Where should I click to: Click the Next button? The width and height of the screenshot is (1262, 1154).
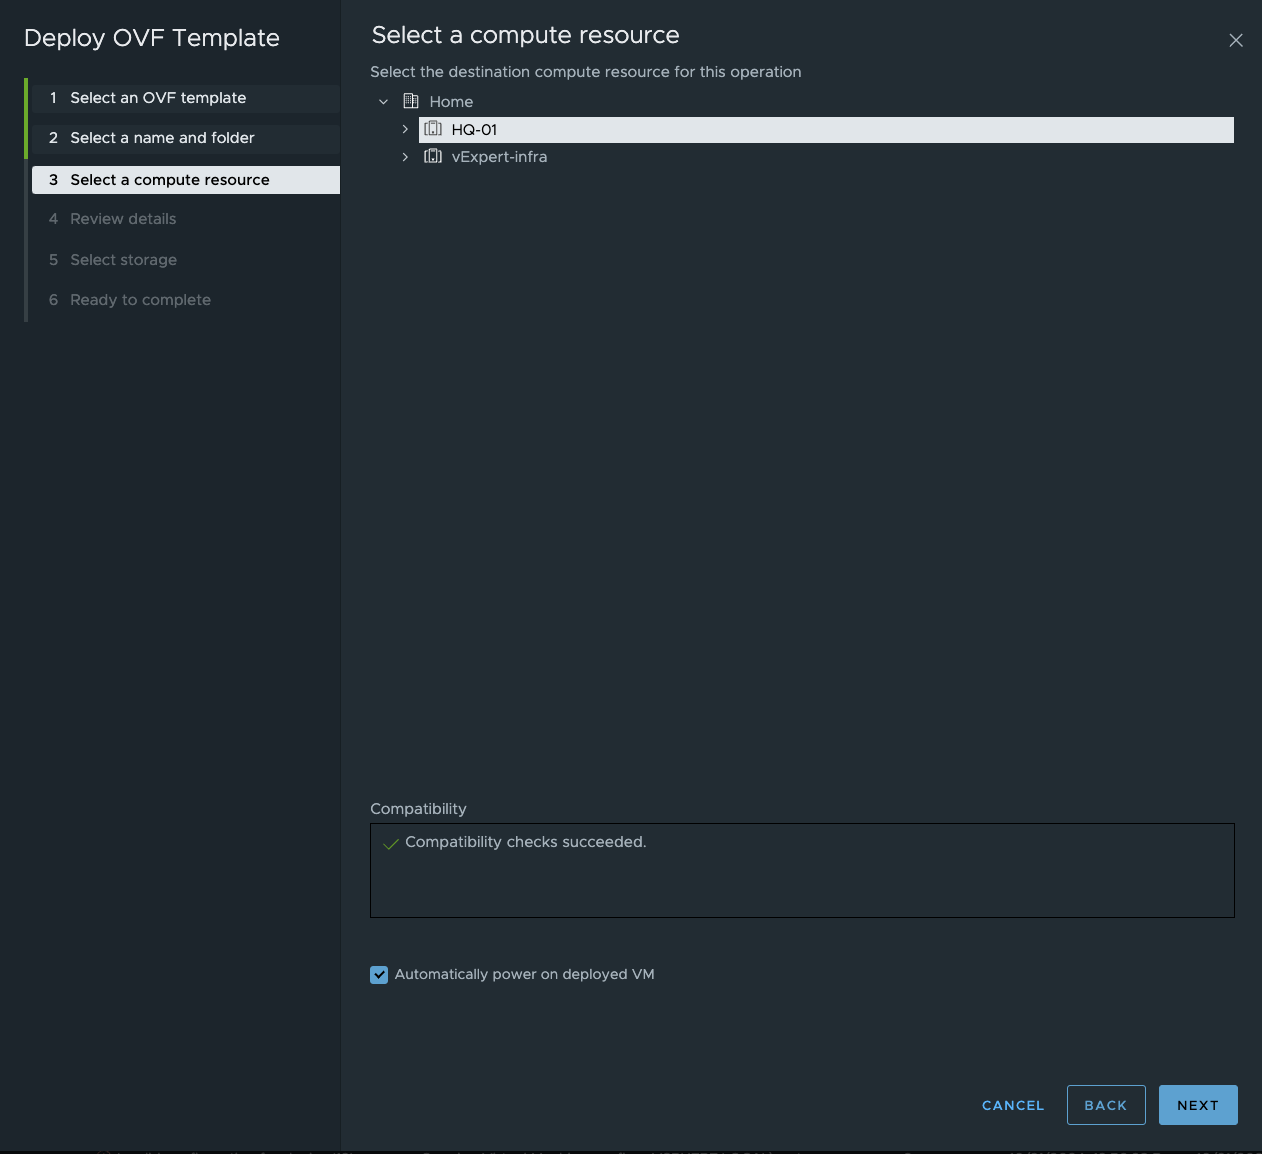click(x=1198, y=1105)
